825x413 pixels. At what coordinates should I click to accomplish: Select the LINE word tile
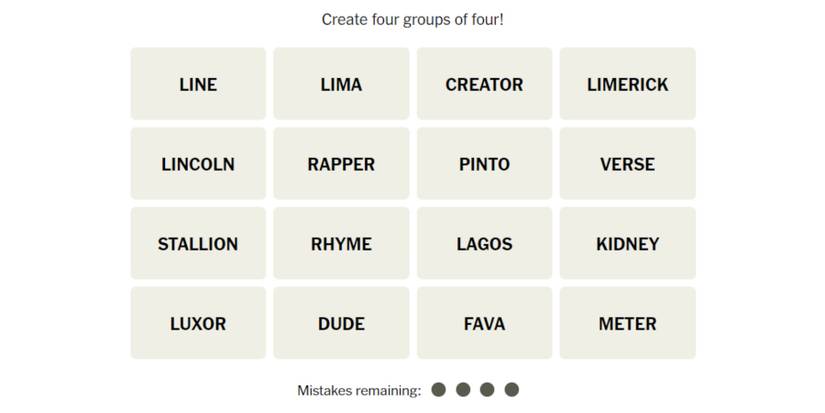pos(198,84)
